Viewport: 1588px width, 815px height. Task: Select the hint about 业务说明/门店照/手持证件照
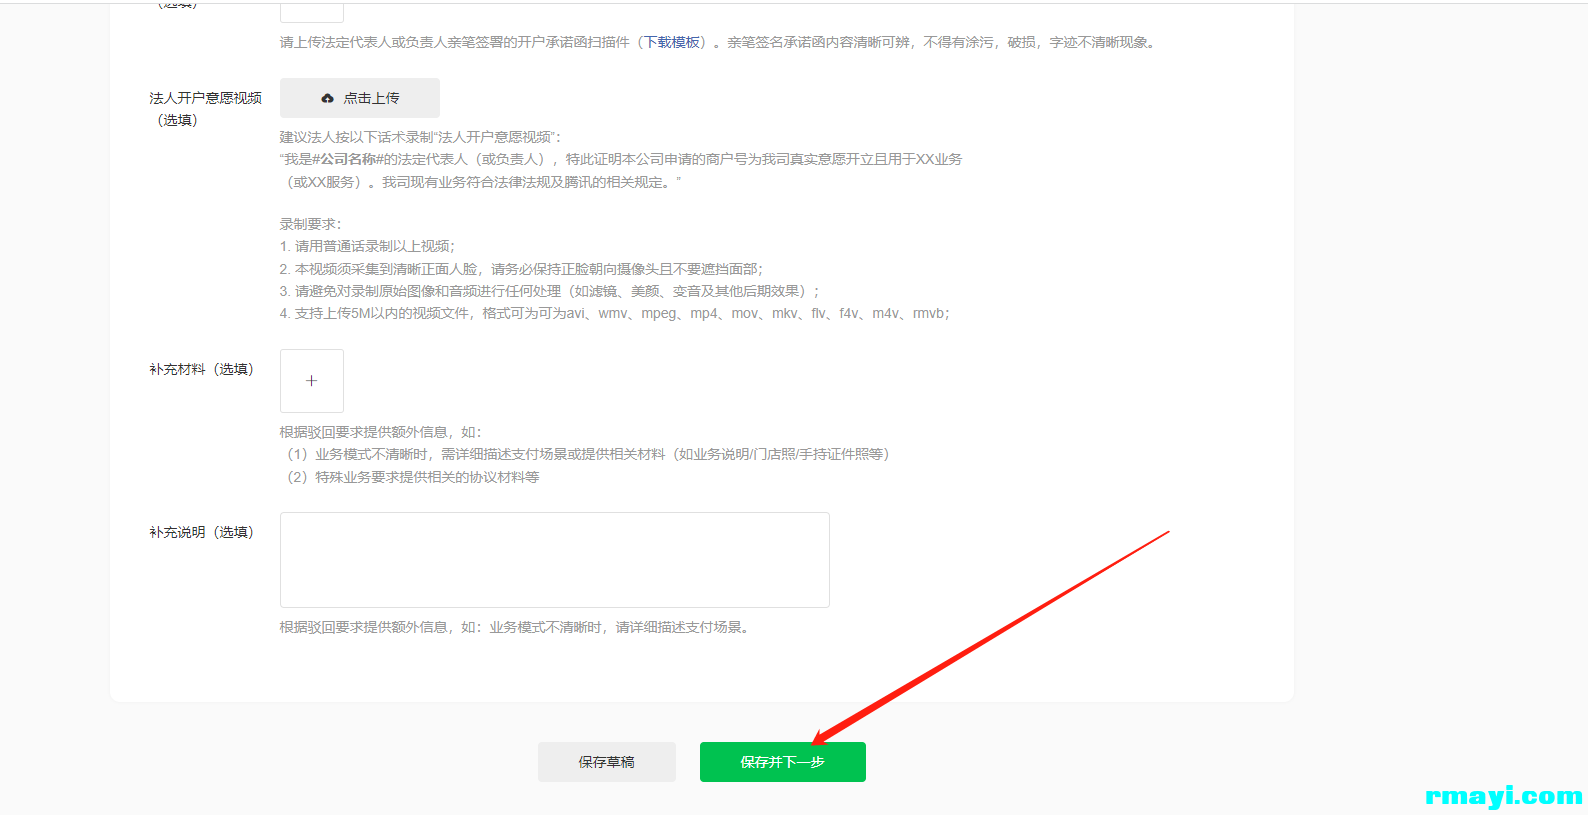tap(588, 454)
